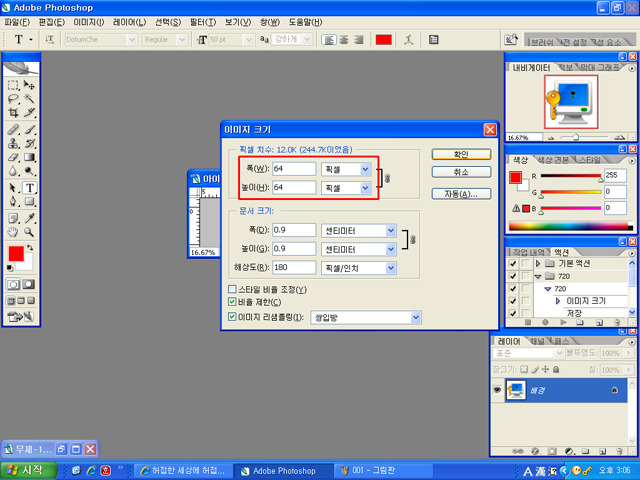Select the History Brush tool

pyautogui.click(x=29, y=144)
